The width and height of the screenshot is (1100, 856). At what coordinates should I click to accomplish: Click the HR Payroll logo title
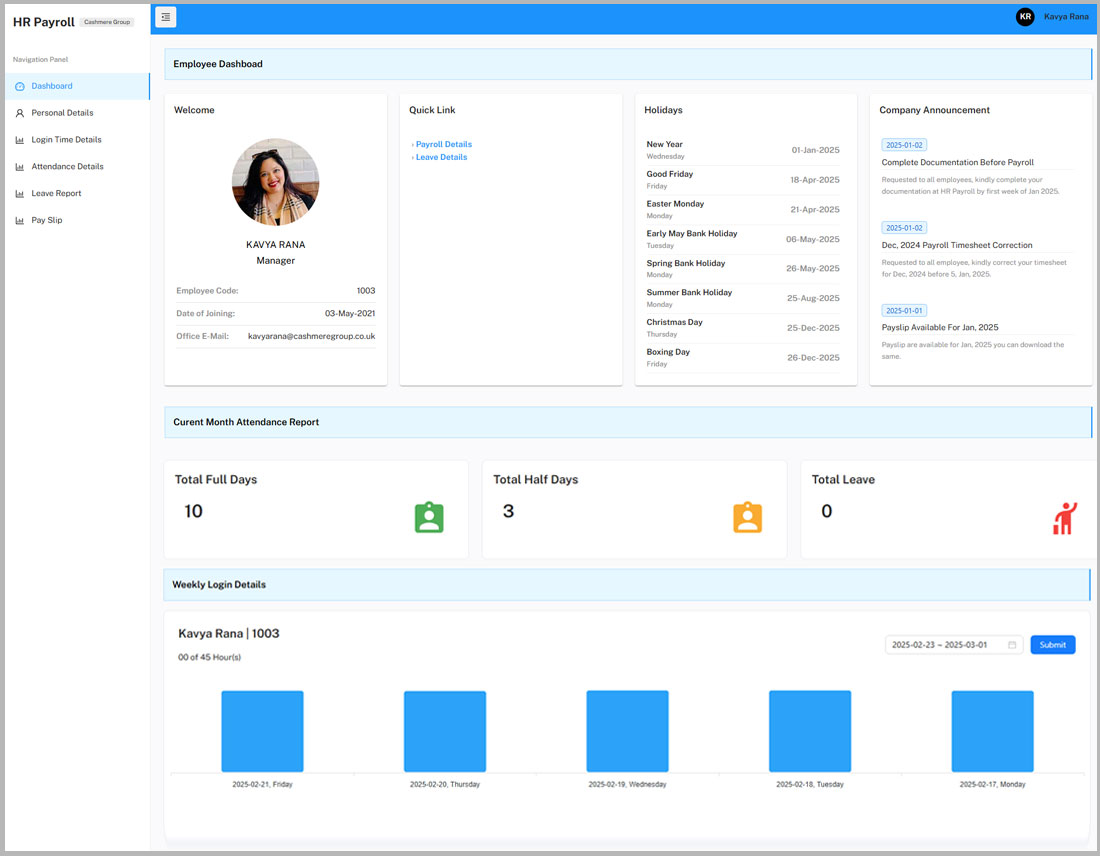[43, 22]
